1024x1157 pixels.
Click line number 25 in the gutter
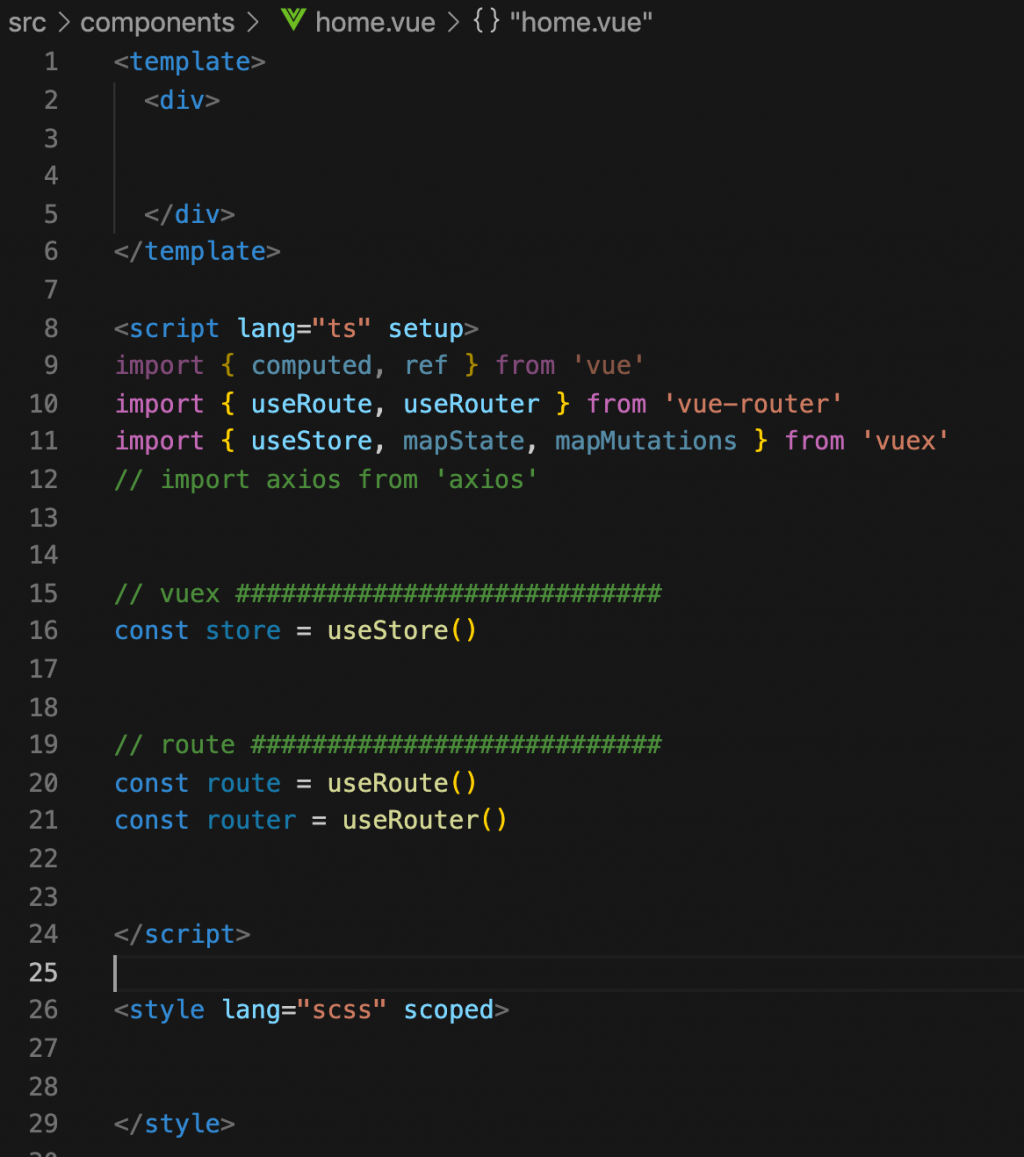[x=44, y=972]
